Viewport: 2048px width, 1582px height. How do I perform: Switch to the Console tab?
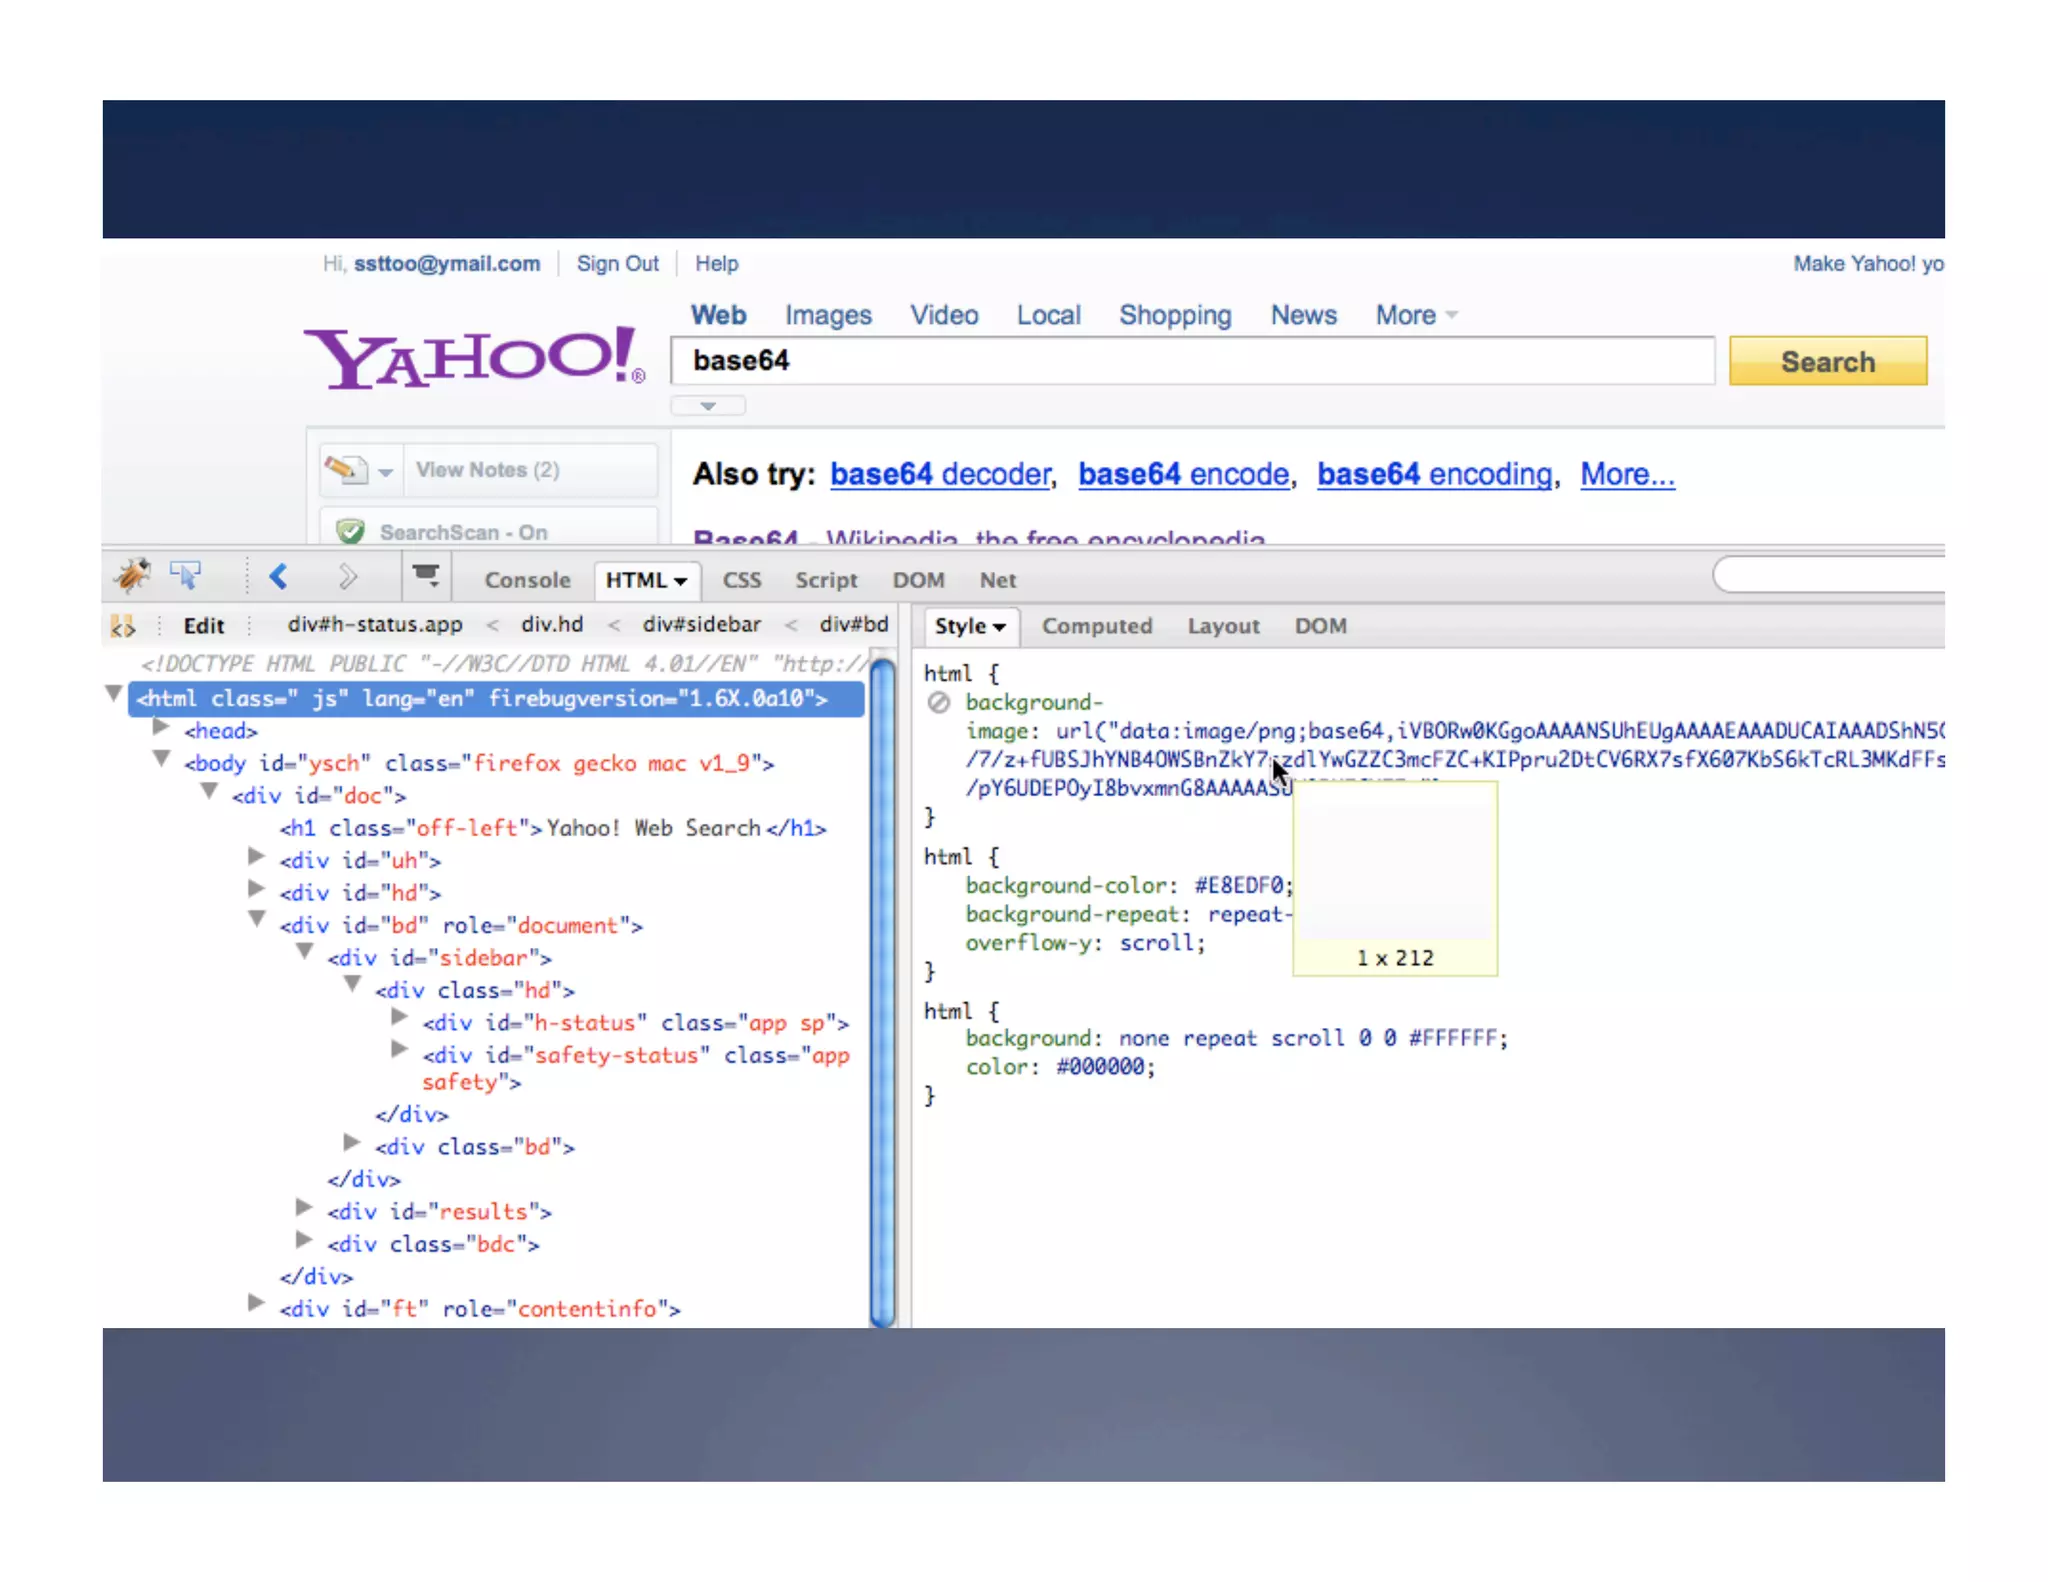[527, 580]
